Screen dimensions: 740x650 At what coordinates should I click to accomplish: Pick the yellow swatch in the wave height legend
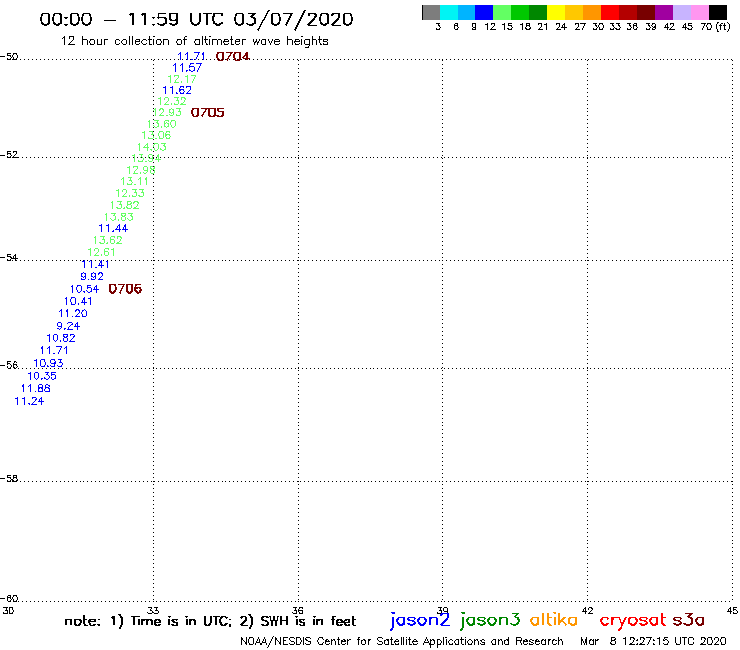point(556,12)
